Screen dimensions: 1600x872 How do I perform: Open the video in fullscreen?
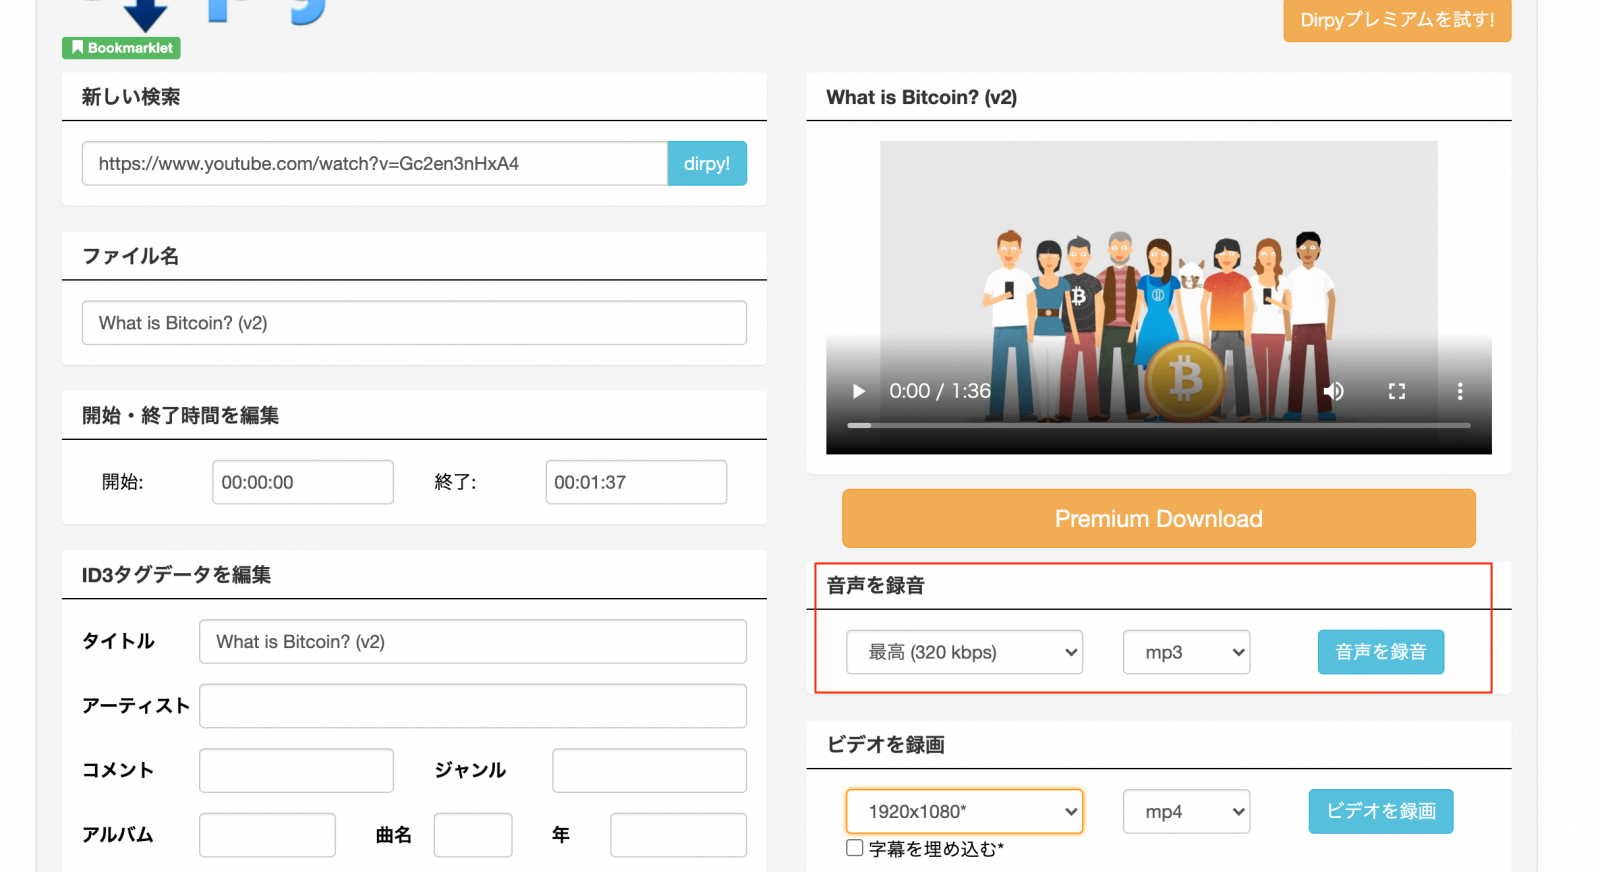pos(1397,391)
